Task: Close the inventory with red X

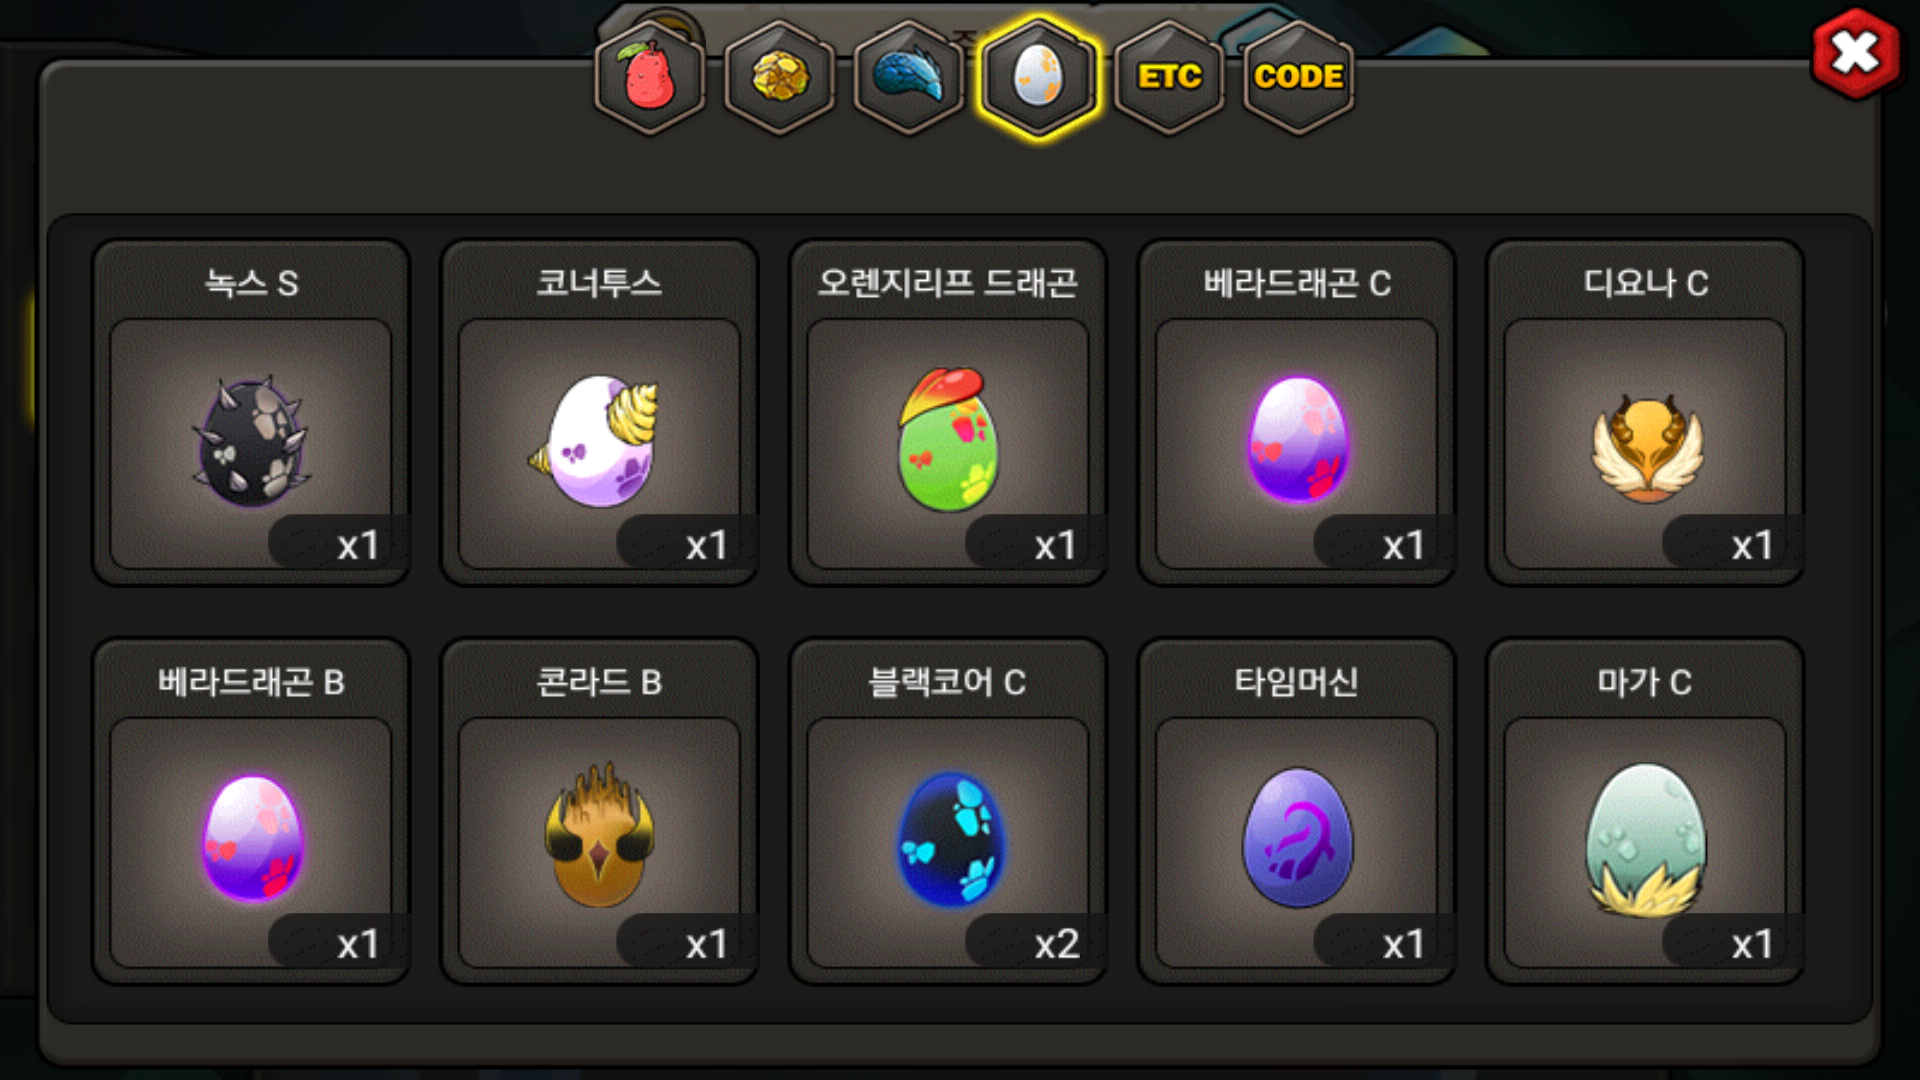Action: [1856, 53]
